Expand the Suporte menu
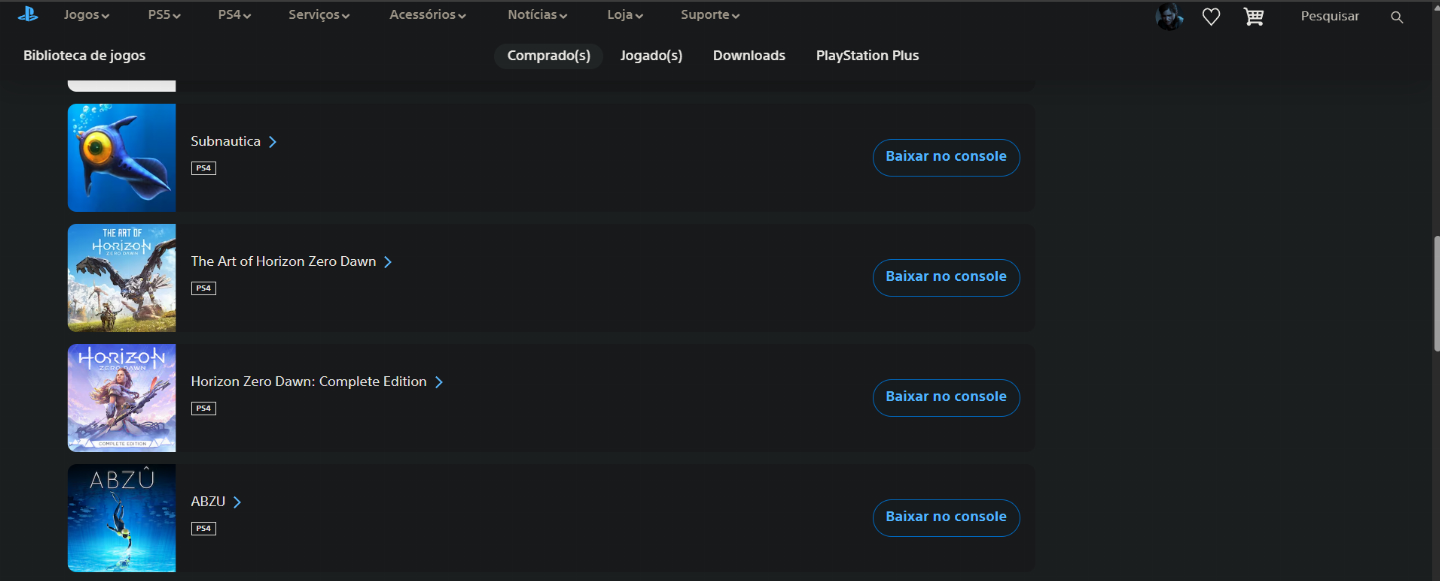 (711, 15)
